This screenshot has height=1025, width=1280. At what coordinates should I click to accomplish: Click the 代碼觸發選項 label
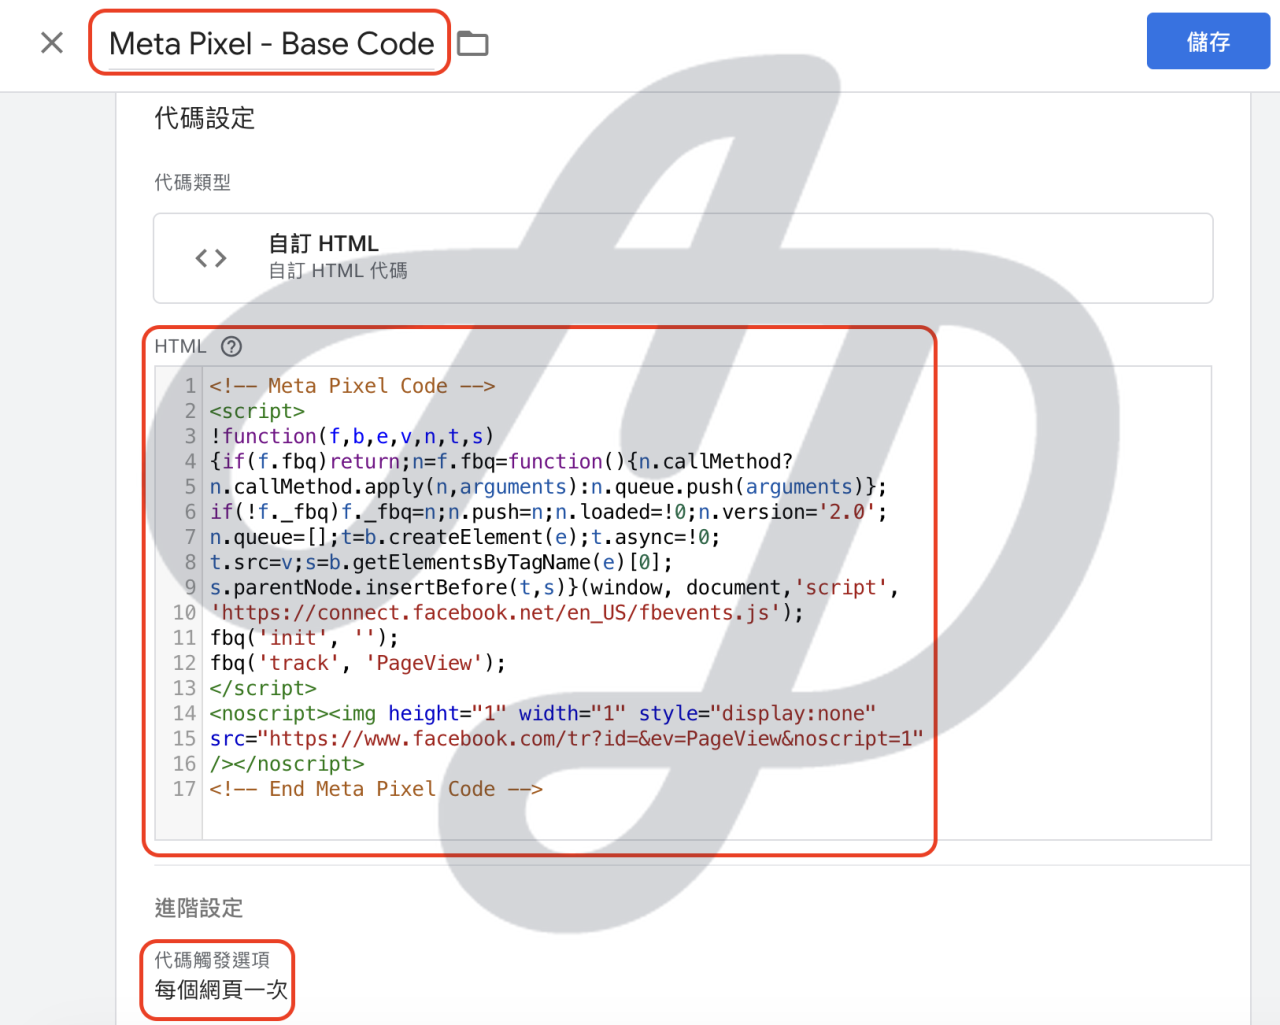coord(212,960)
